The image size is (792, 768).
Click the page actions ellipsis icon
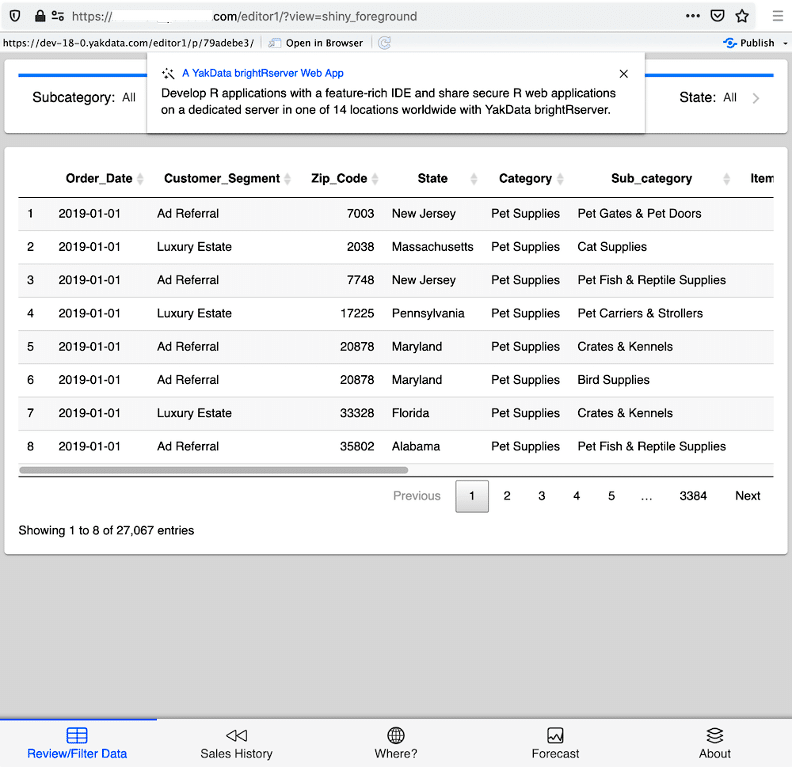[693, 16]
